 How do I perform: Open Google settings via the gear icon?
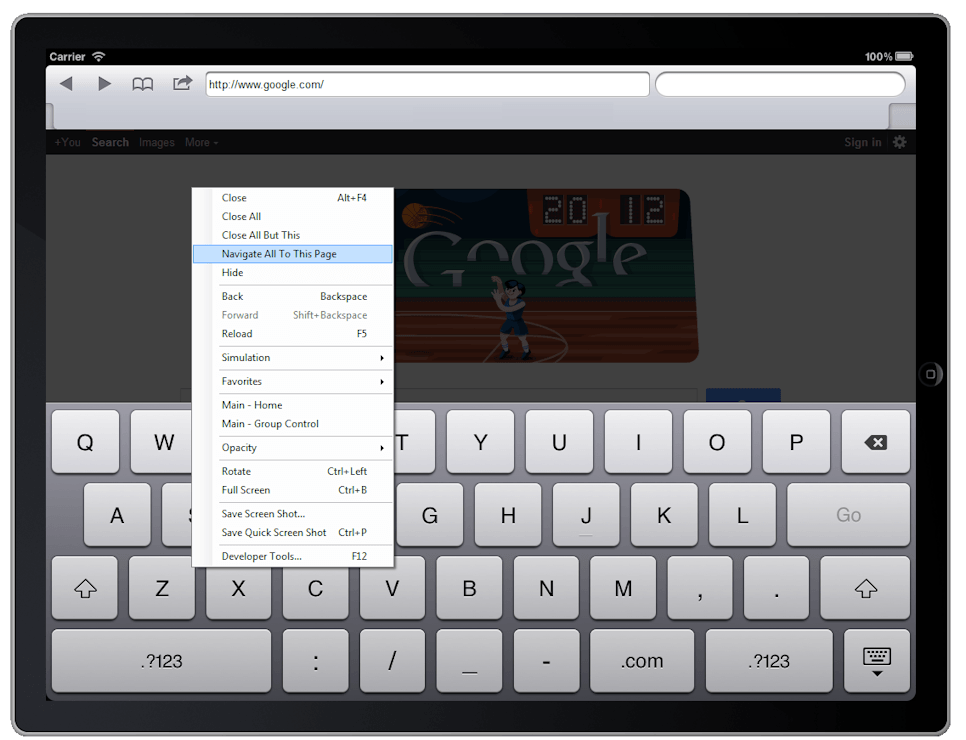899,142
